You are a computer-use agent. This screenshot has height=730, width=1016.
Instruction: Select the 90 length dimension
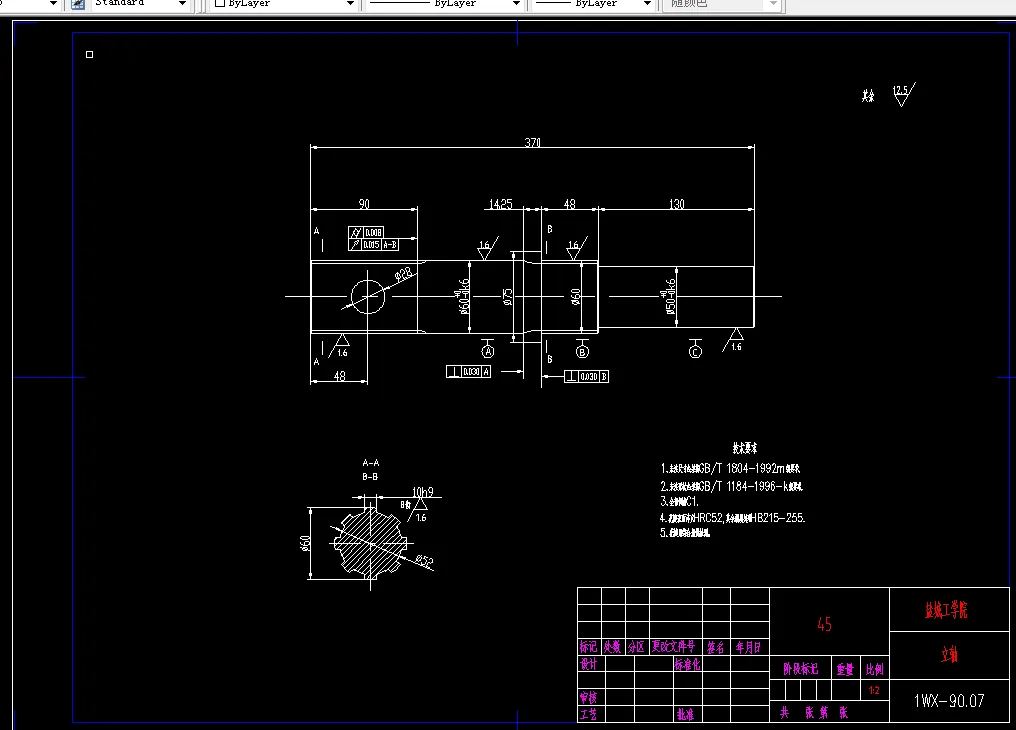coord(364,204)
